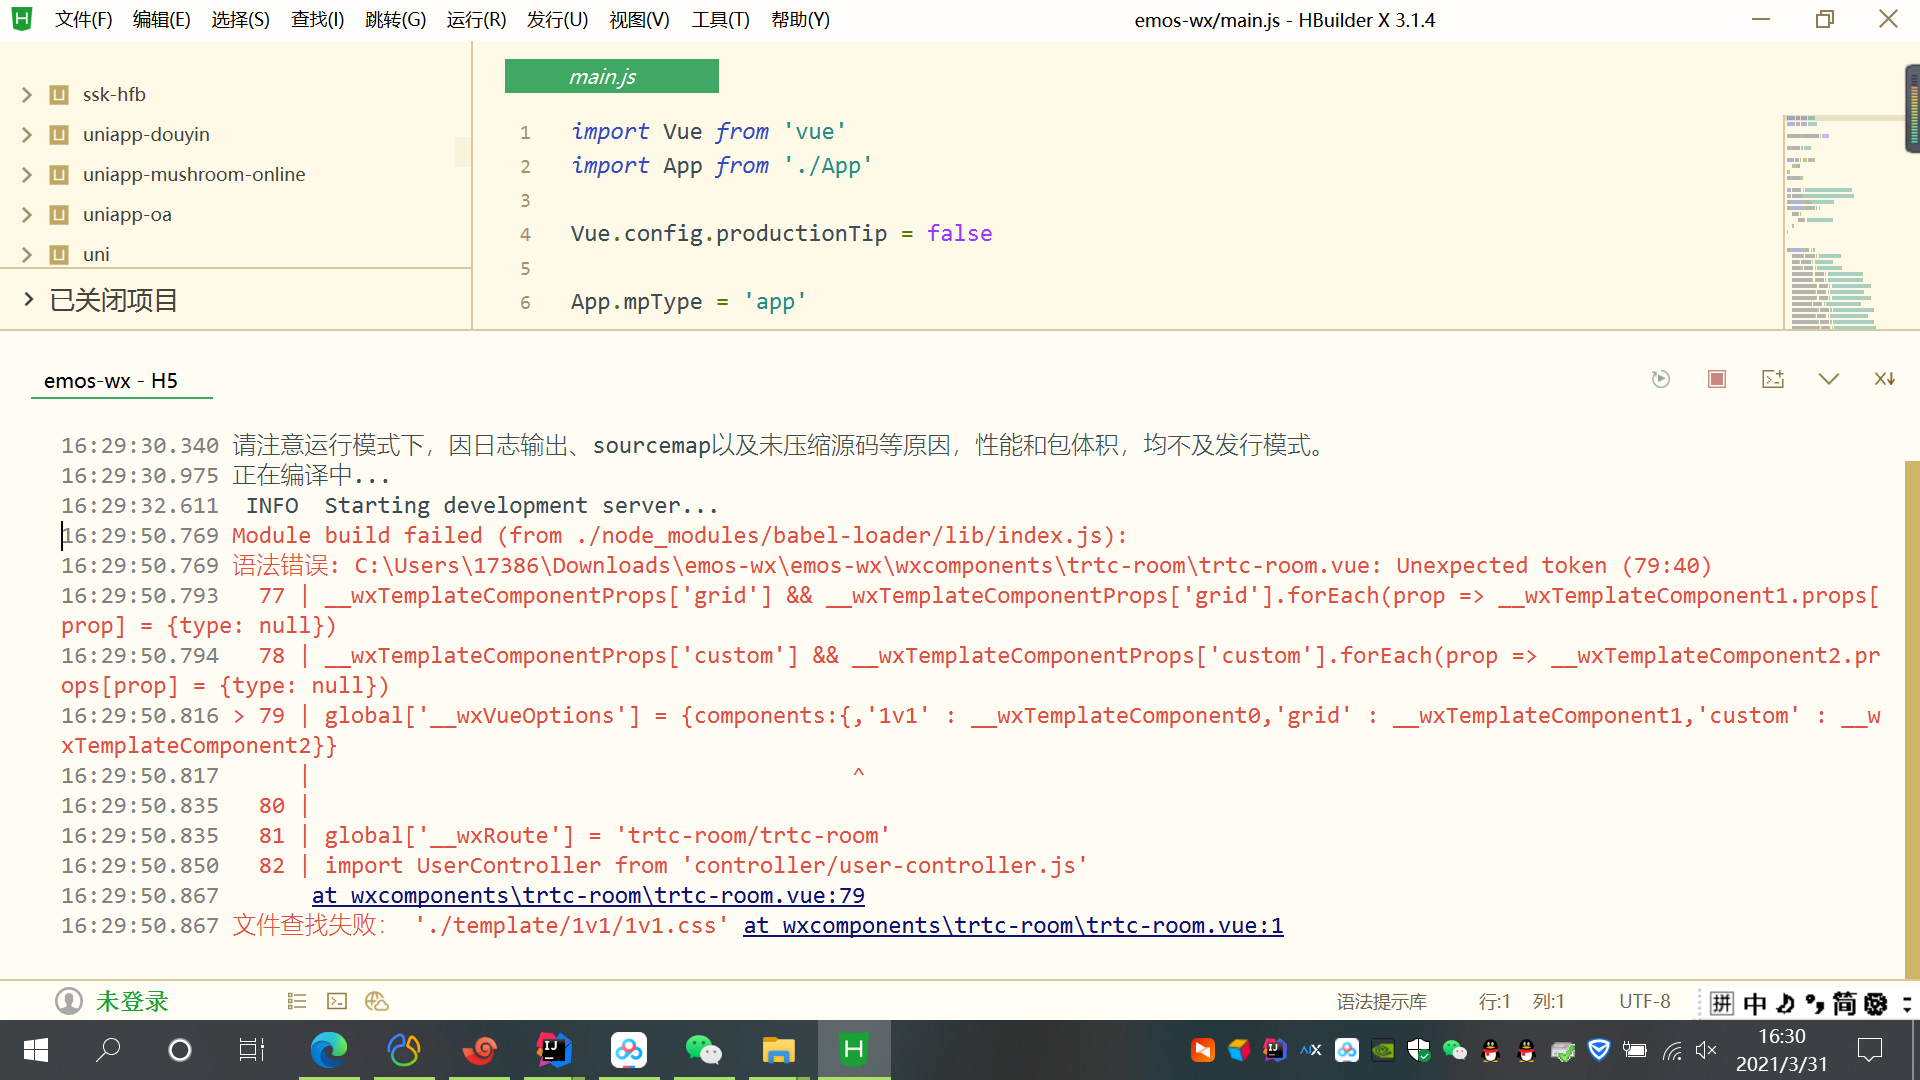Open the 文件(F) menu

(83, 20)
